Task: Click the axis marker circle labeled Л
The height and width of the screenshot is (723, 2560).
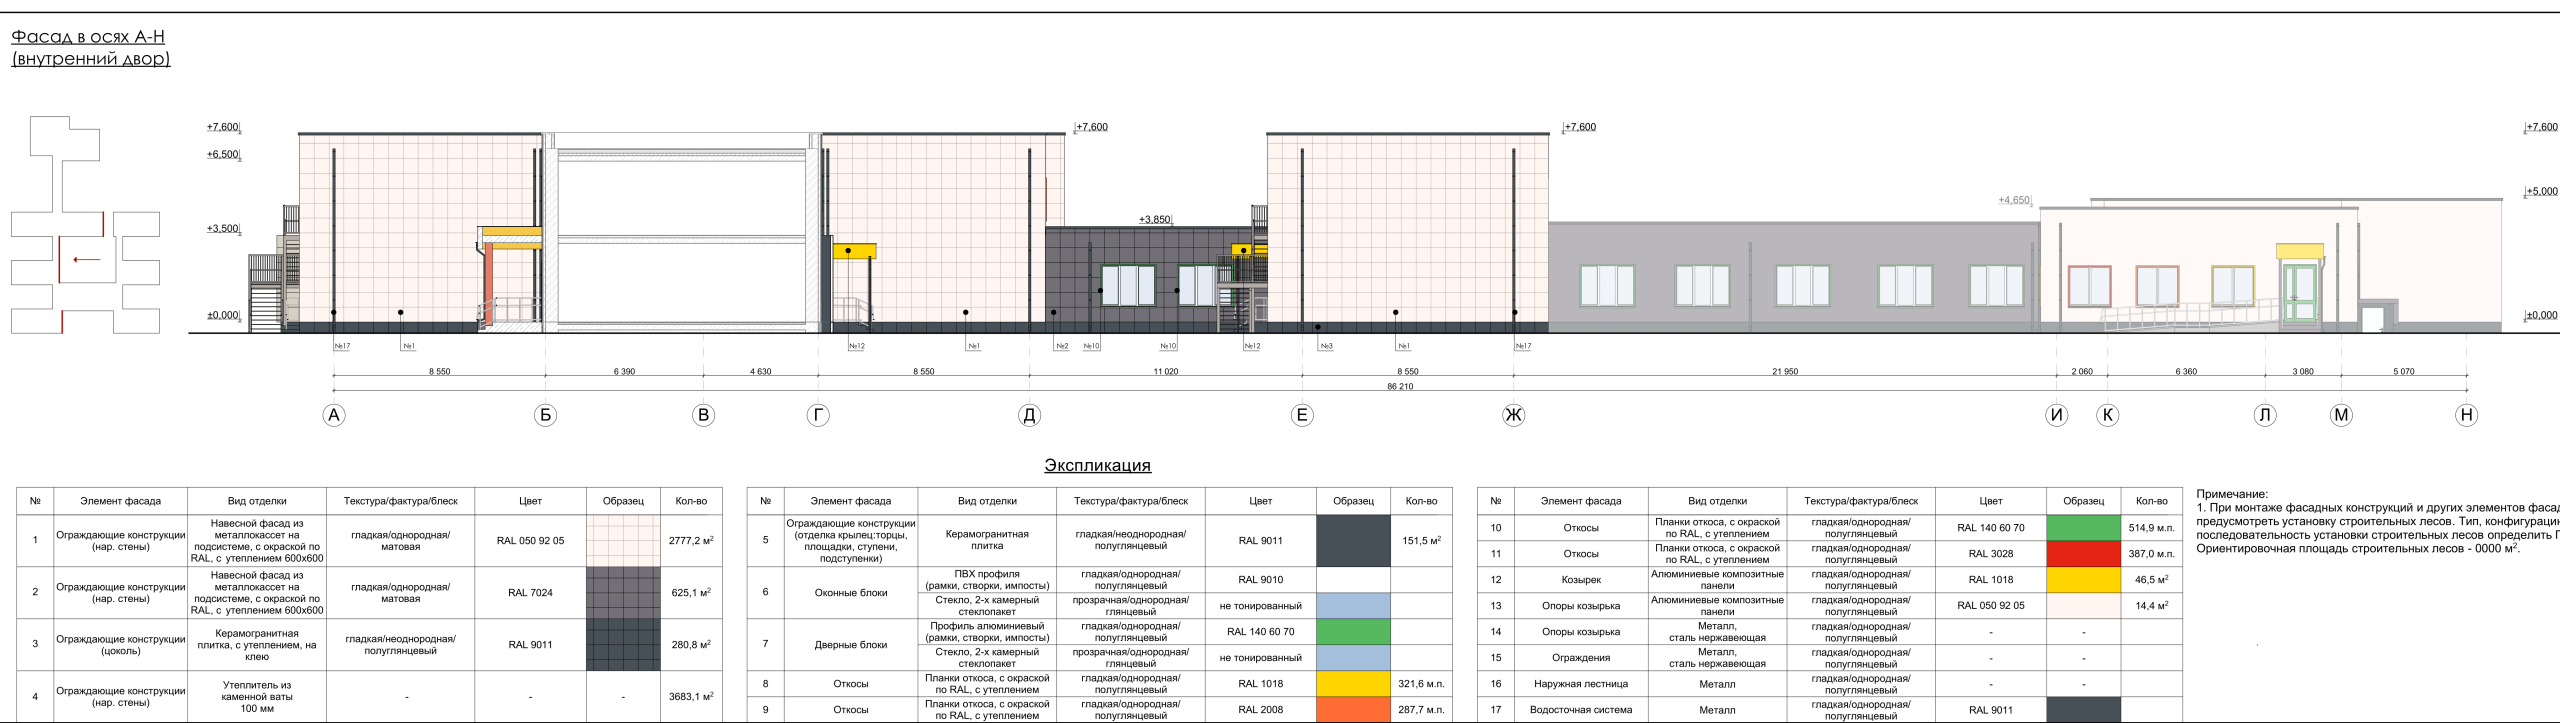Action: [x=2264, y=415]
